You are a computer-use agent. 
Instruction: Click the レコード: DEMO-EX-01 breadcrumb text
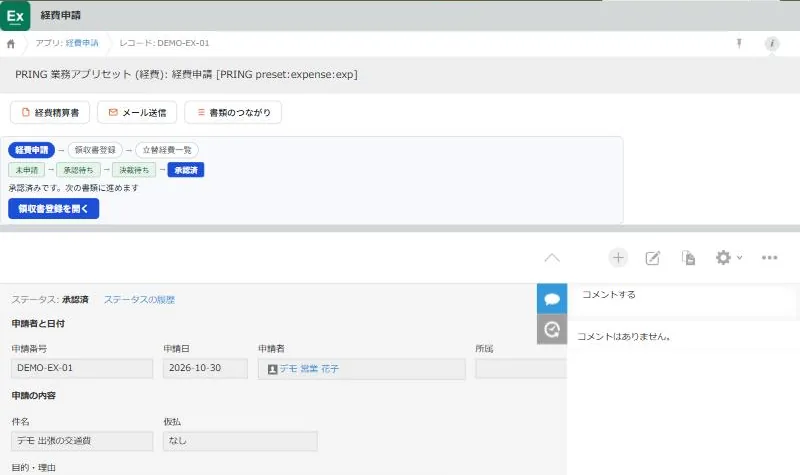[164, 43]
